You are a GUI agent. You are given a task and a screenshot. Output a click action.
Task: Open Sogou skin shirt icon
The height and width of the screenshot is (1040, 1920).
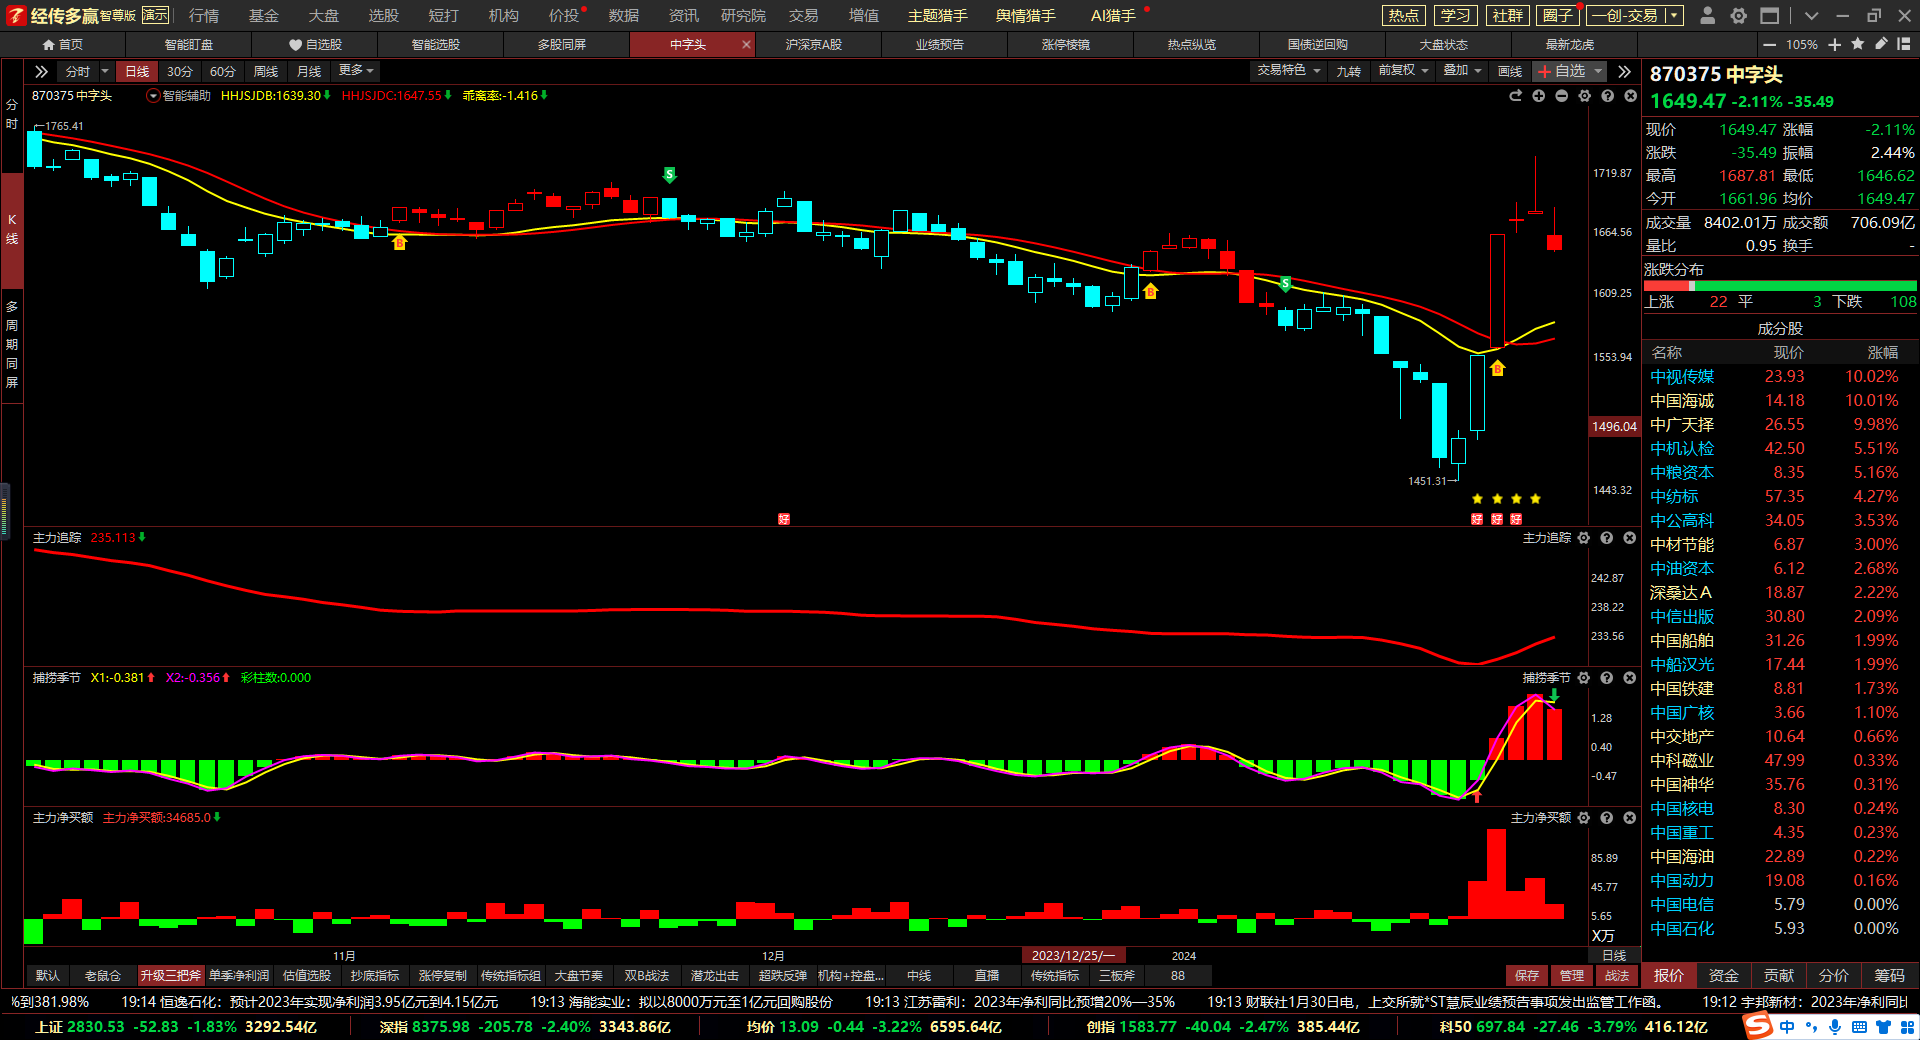click(x=1883, y=1027)
